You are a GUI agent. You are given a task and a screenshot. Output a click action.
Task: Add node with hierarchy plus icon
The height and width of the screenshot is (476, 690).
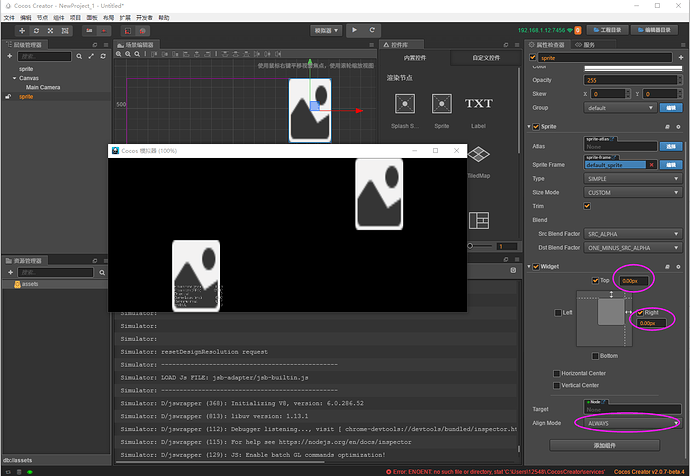tap(9, 56)
